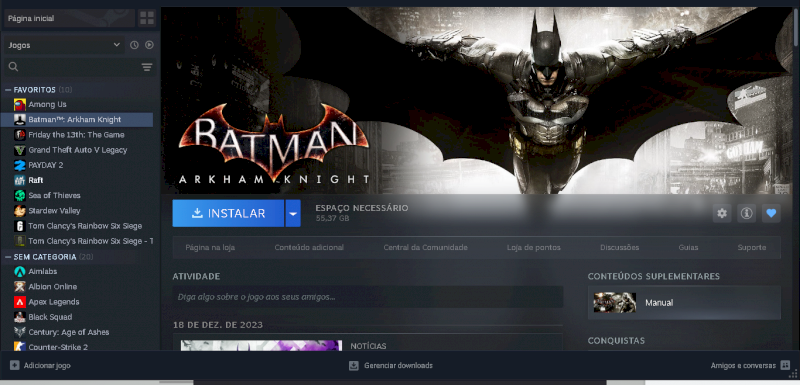Click the Among Us game icon
Image resolution: width=800 pixels, height=385 pixels.
coord(20,105)
